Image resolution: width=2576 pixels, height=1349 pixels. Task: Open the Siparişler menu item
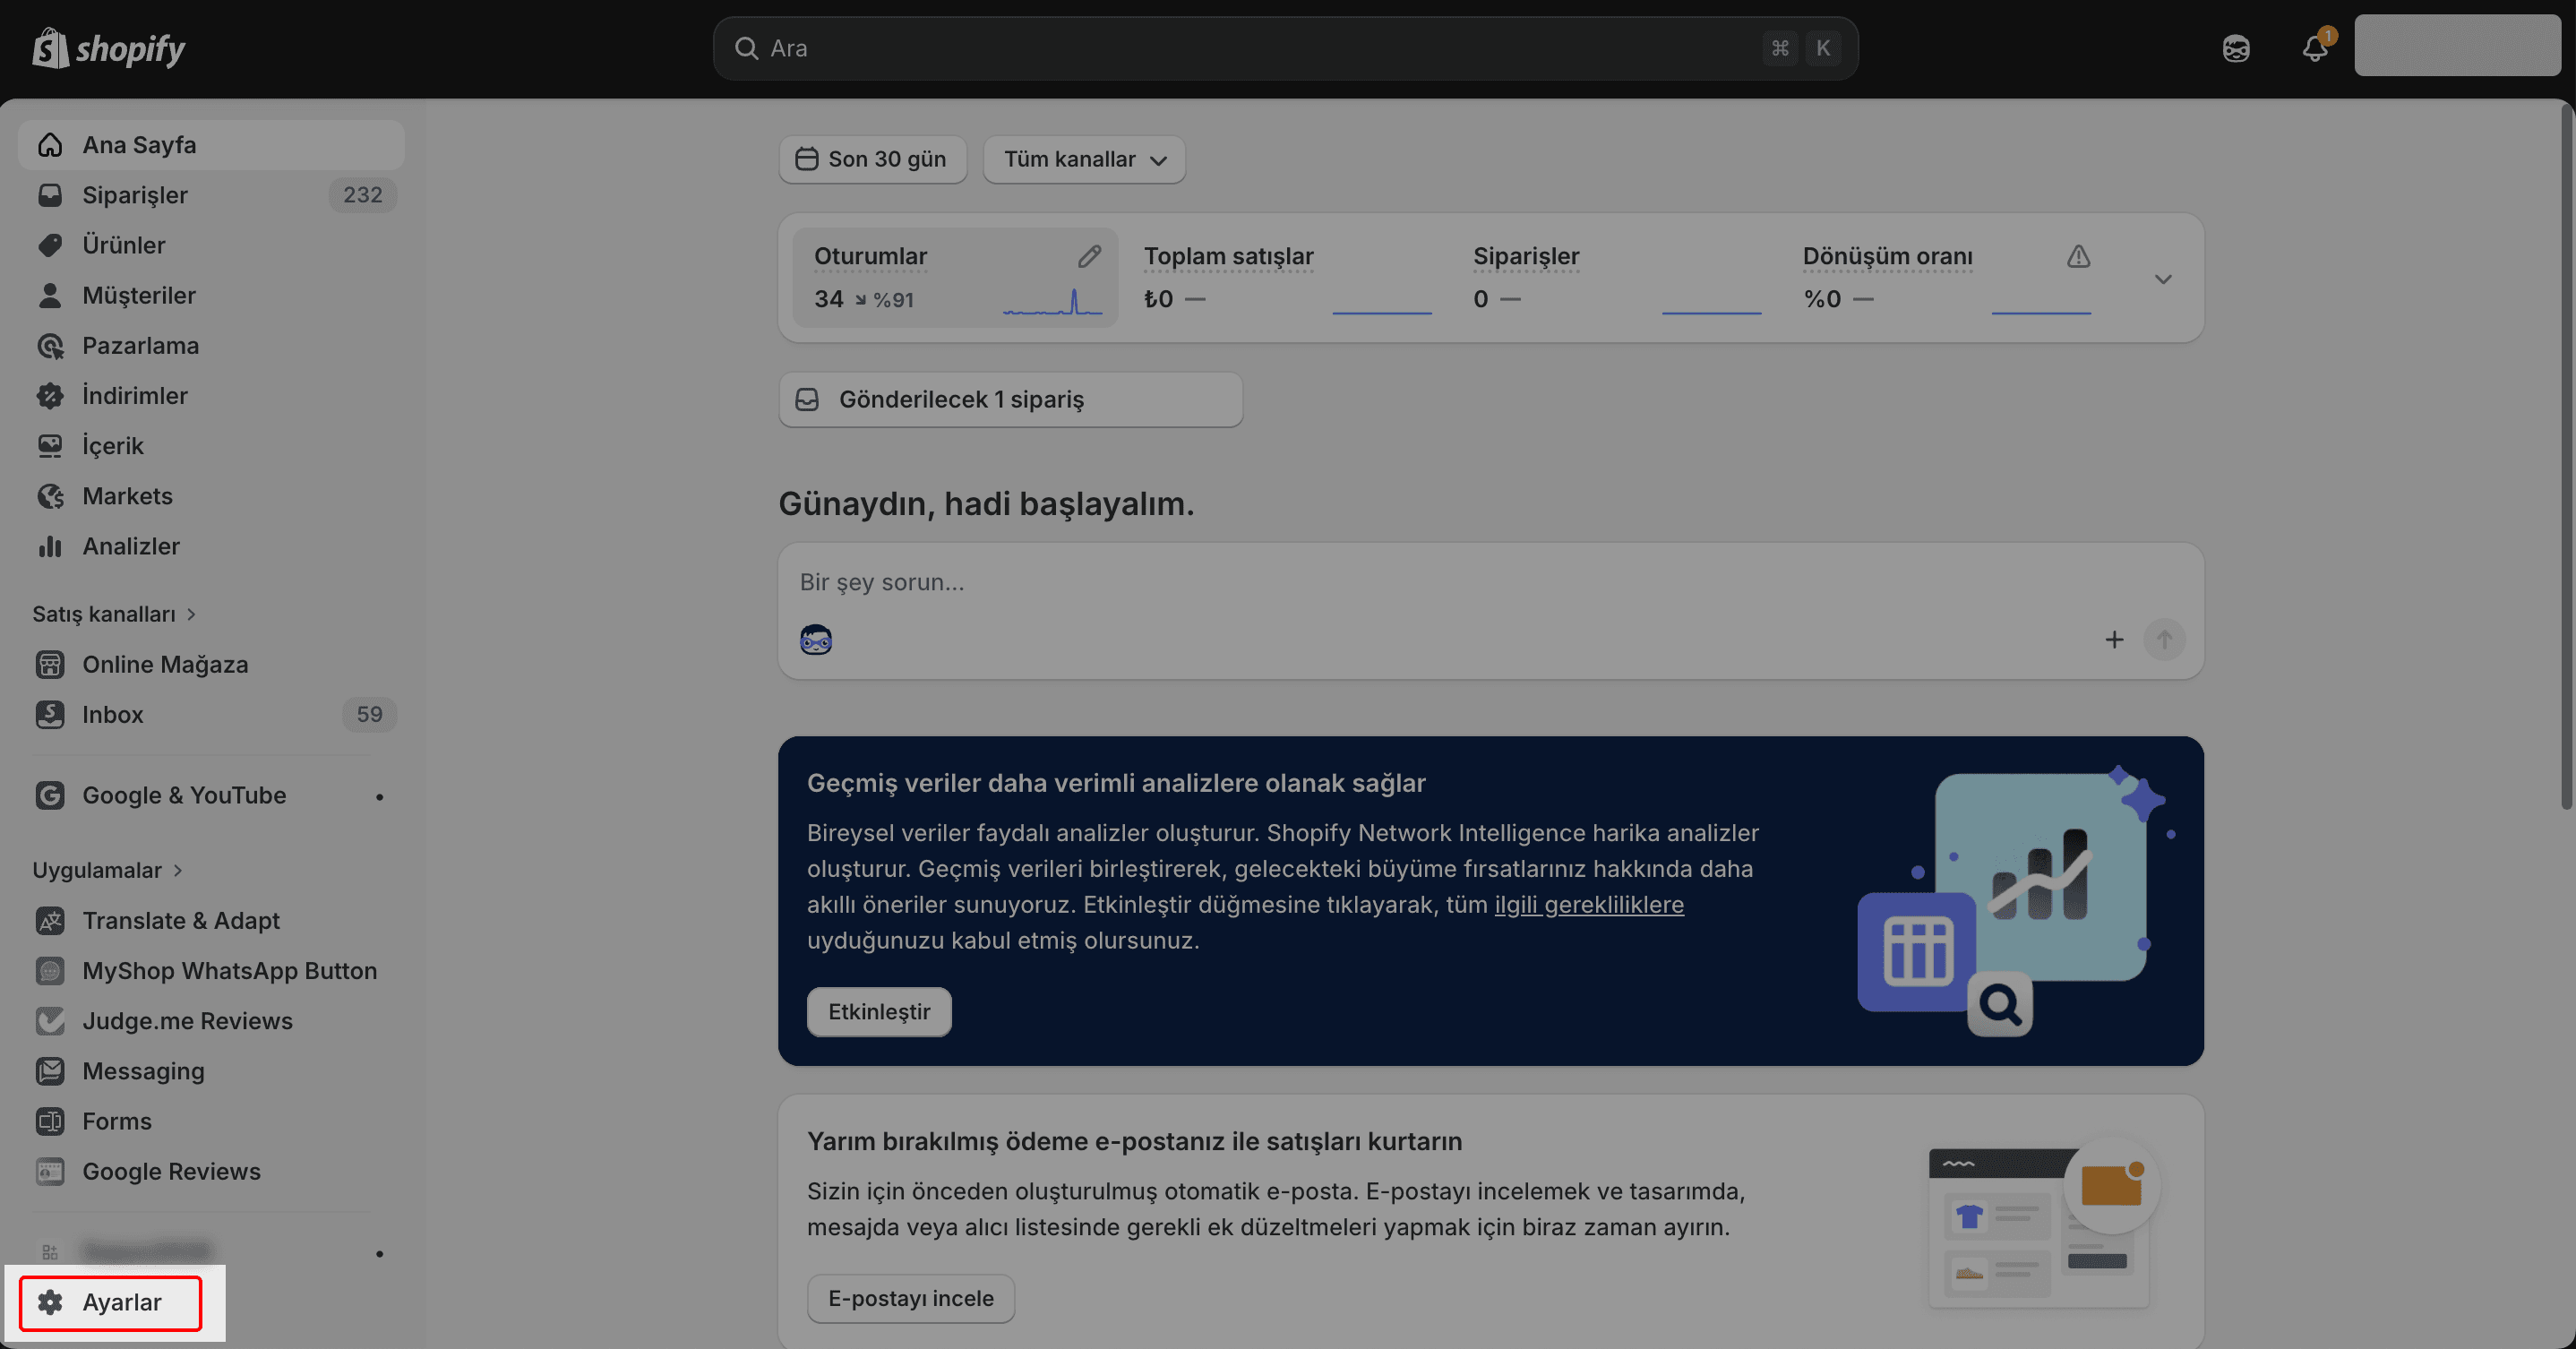click(x=135, y=195)
